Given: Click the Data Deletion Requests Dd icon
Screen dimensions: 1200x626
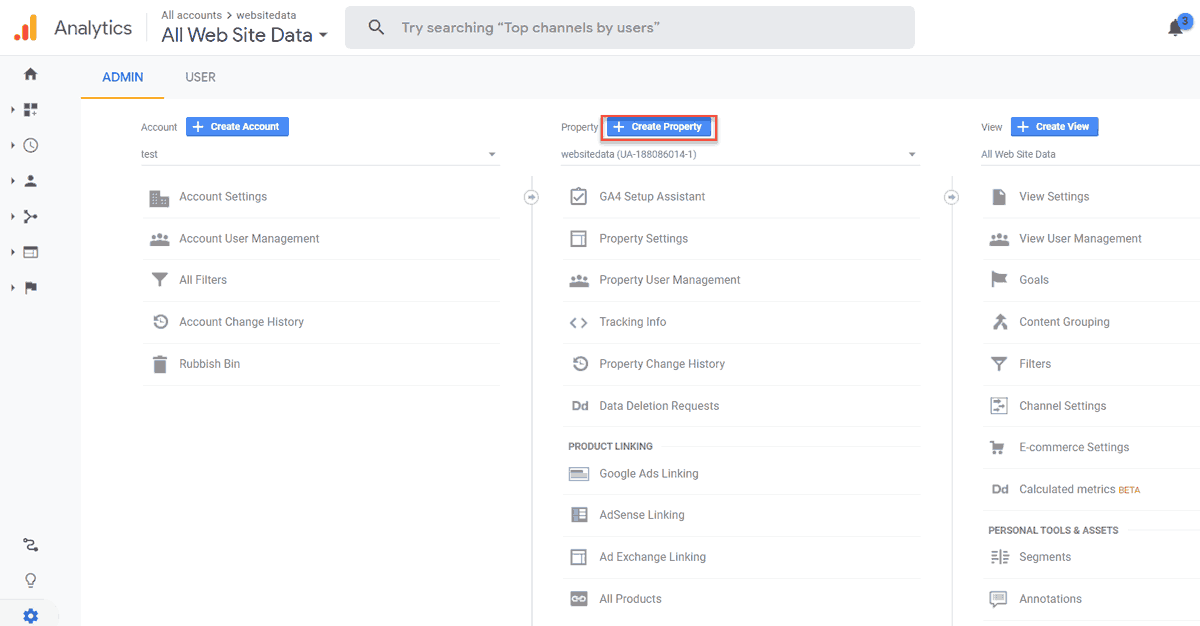Looking at the screenshot, I should 579,406.
